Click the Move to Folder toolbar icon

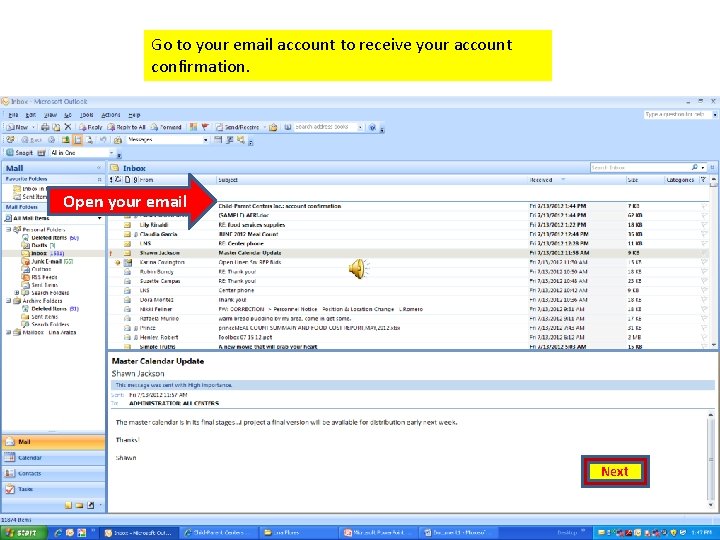coord(56,127)
